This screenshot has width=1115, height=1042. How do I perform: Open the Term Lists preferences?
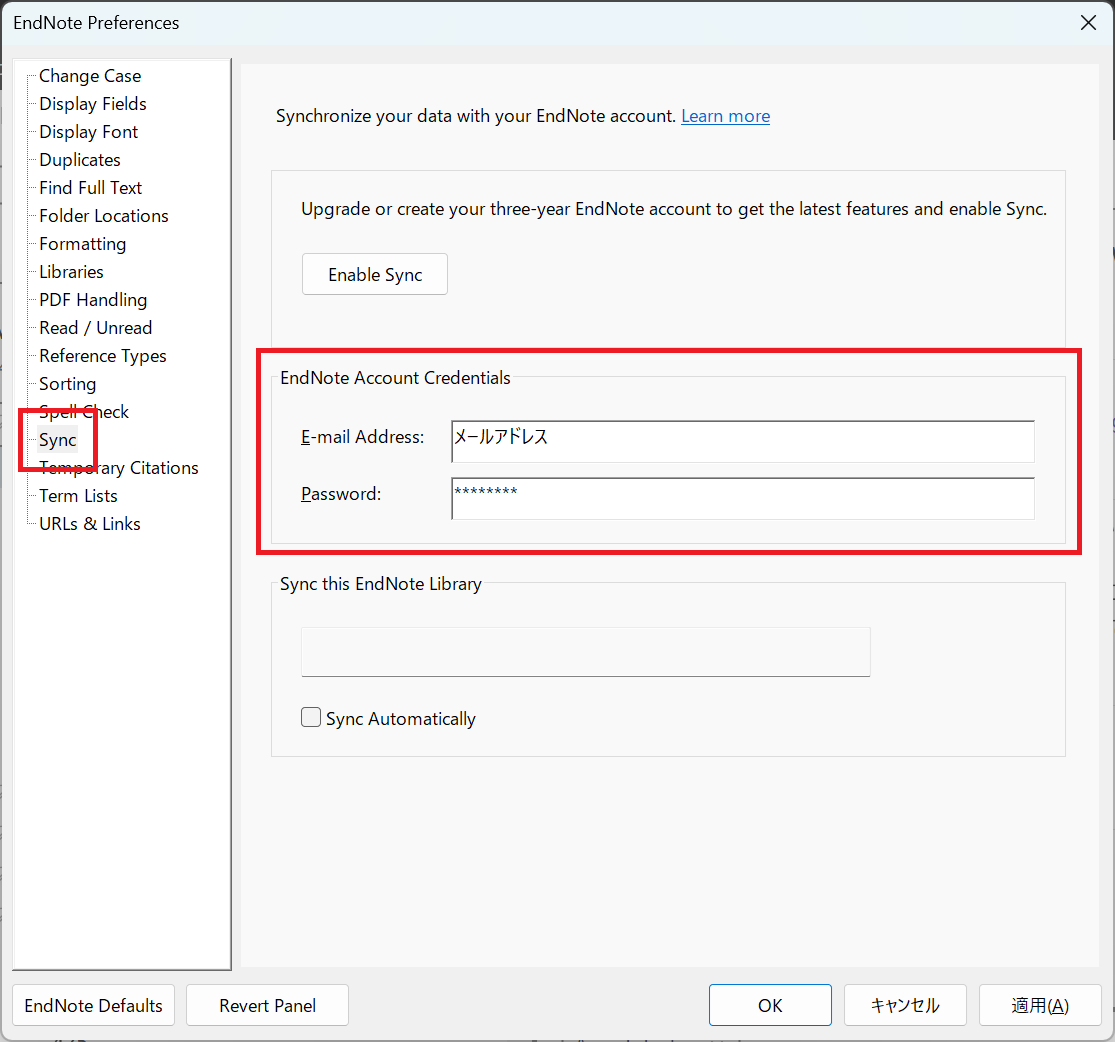(x=78, y=496)
